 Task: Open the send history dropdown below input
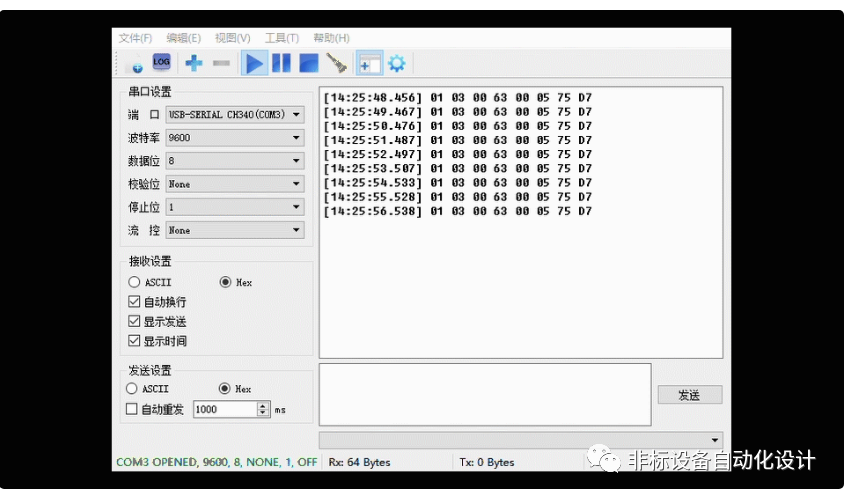pyautogui.click(x=521, y=440)
